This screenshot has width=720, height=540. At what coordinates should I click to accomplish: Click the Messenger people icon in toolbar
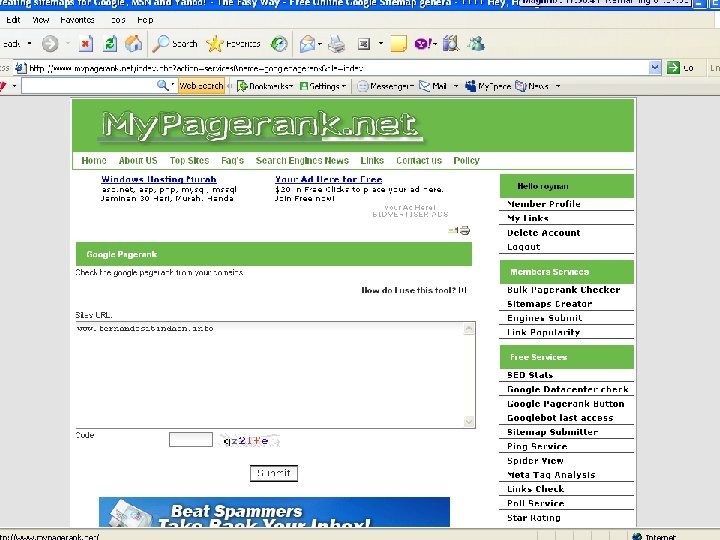tap(476, 44)
